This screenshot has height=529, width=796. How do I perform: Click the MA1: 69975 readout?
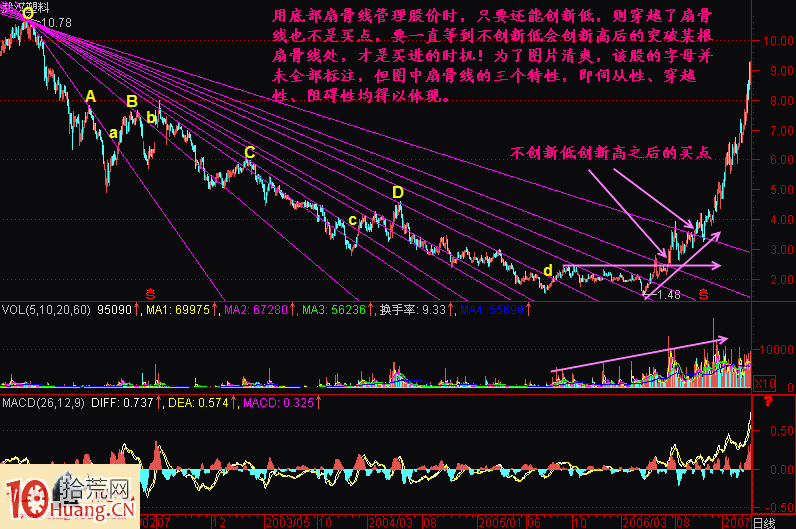coord(178,310)
